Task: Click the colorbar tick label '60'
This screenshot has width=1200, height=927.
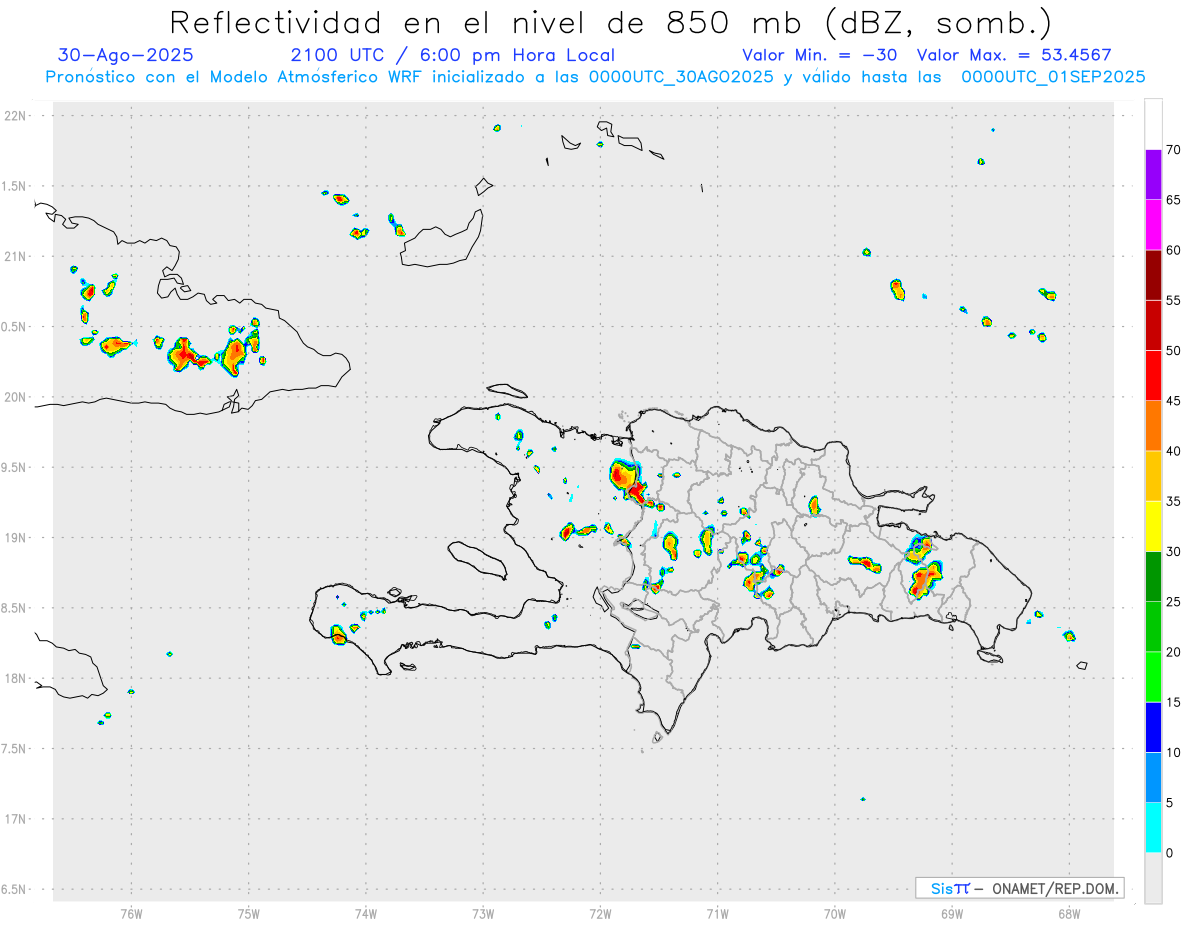Action: 1174,250
